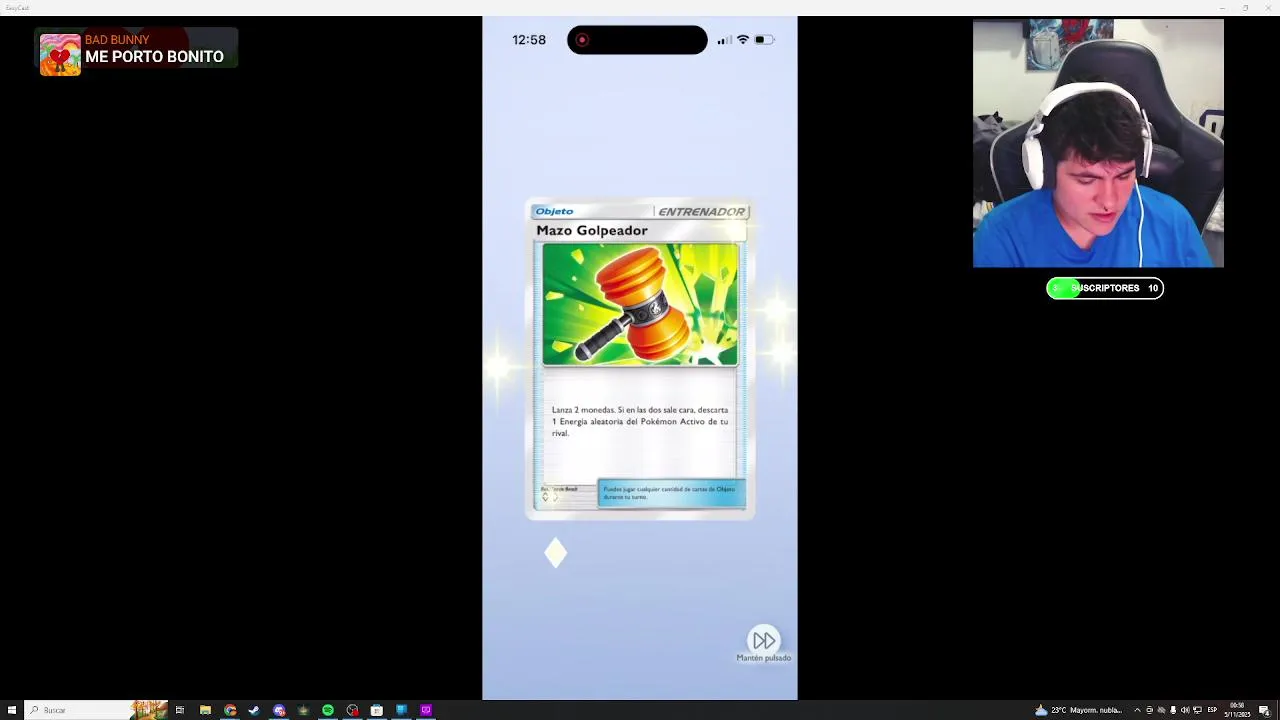Open Google Chrome from the taskbar
The width and height of the screenshot is (1280, 720).
click(230, 710)
